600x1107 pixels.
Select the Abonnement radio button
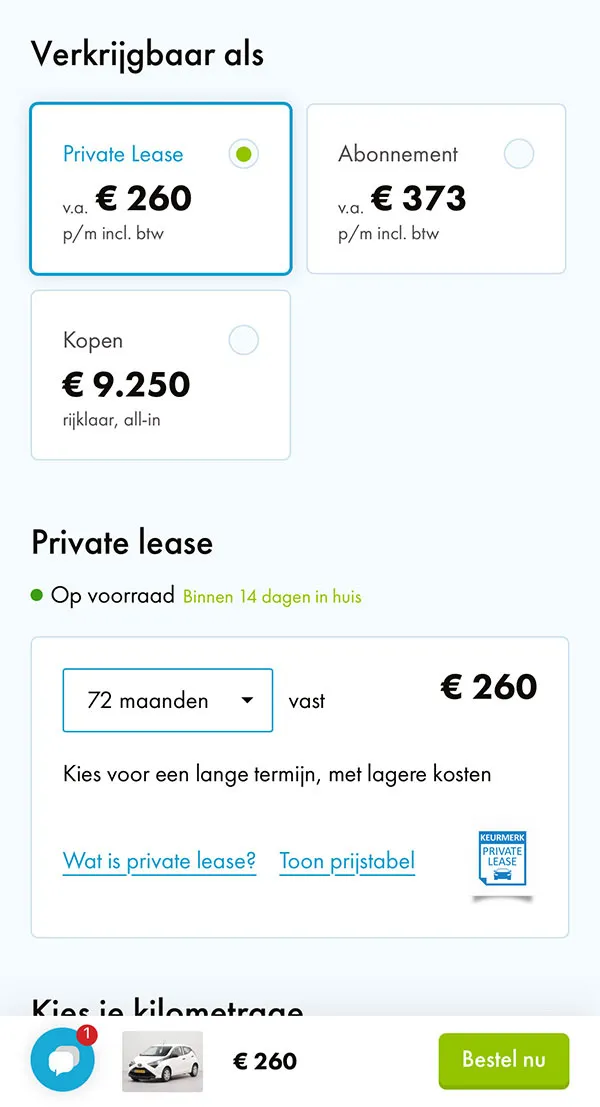519,154
